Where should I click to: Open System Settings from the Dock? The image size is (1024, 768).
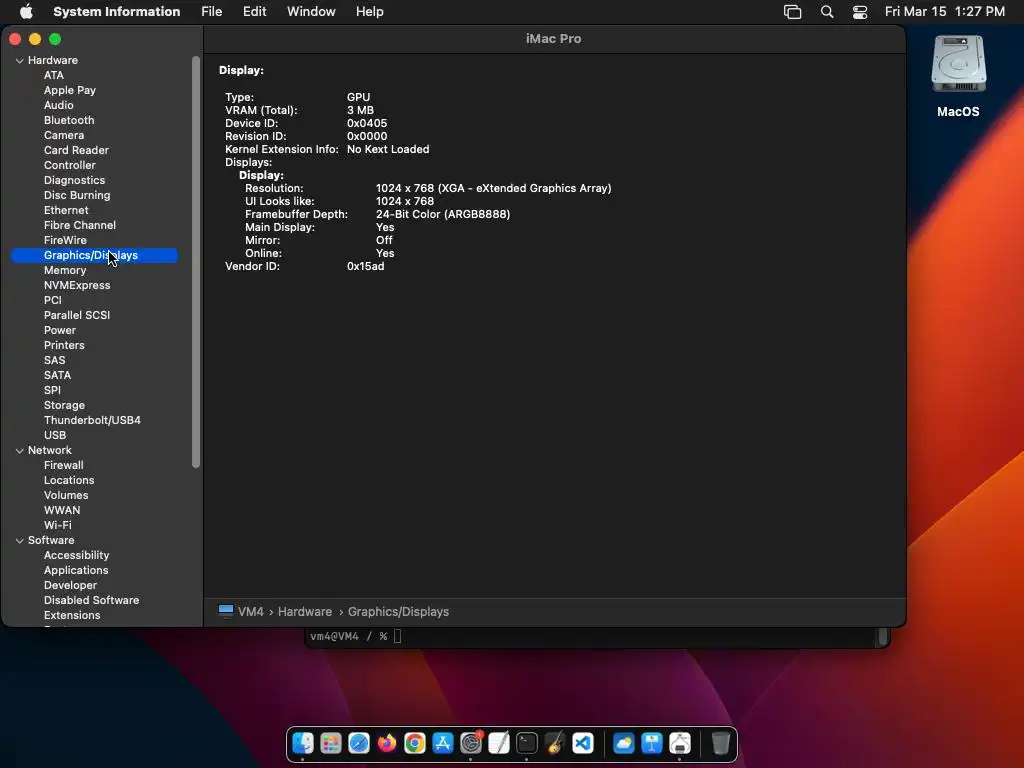click(x=471, y=743)
